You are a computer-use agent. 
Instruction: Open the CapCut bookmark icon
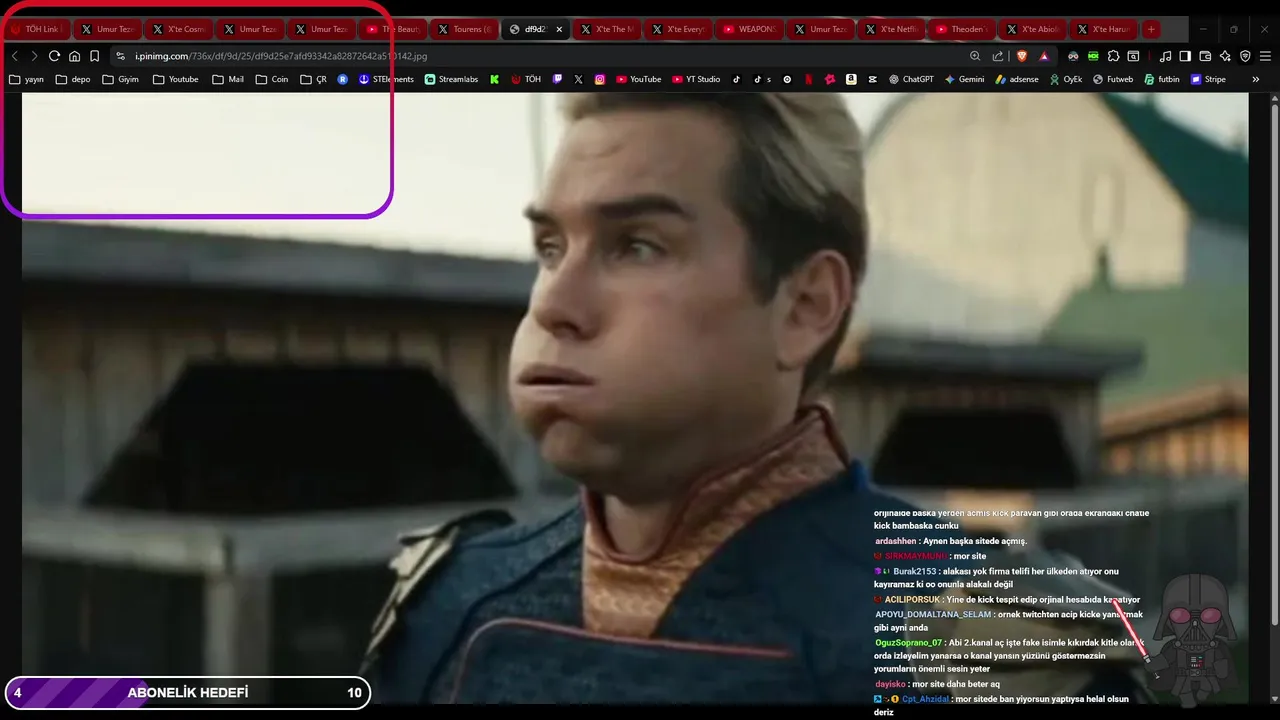[x=872, y=79]
